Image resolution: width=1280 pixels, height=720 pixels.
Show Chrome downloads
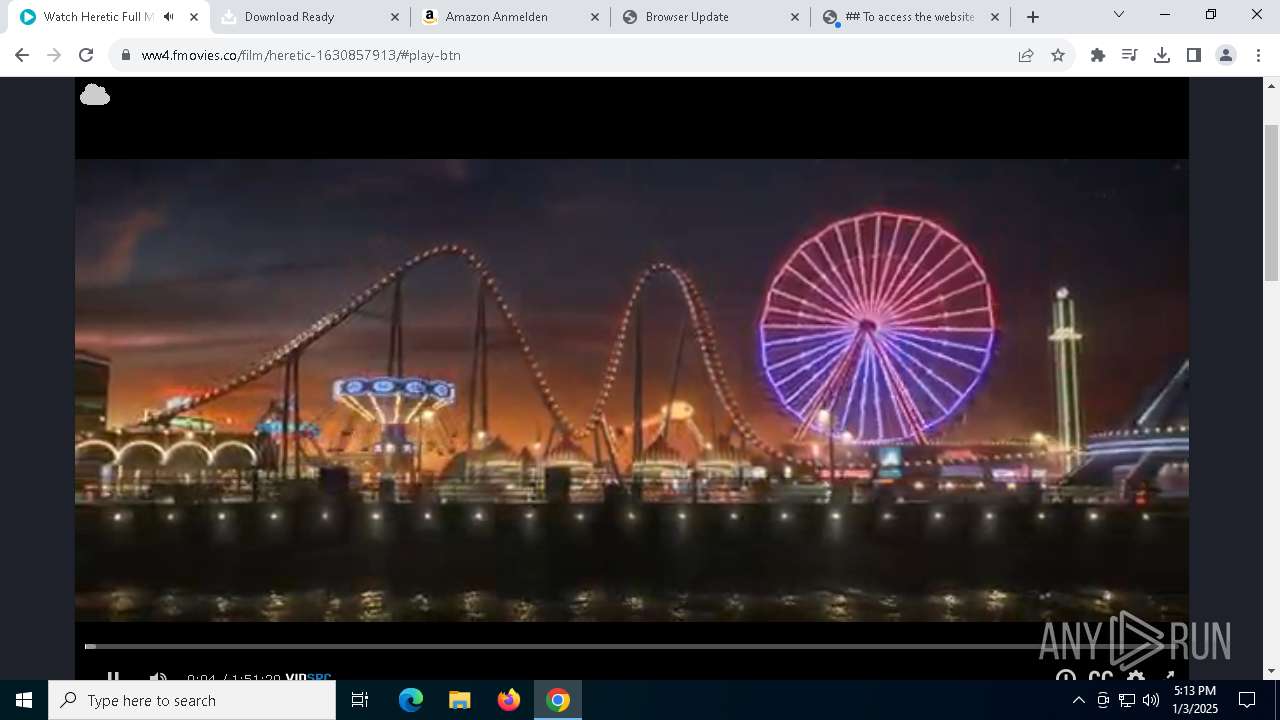1162,55
